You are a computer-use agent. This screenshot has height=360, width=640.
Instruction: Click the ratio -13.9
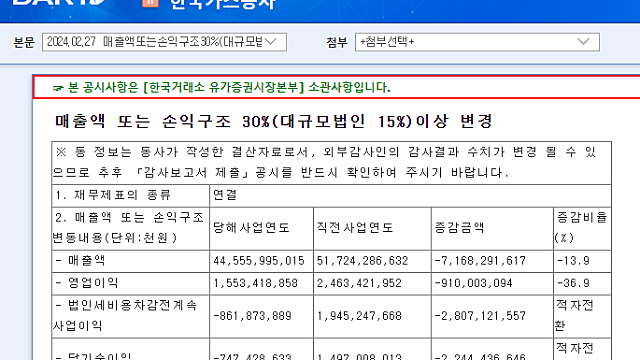tap(573, 261)
